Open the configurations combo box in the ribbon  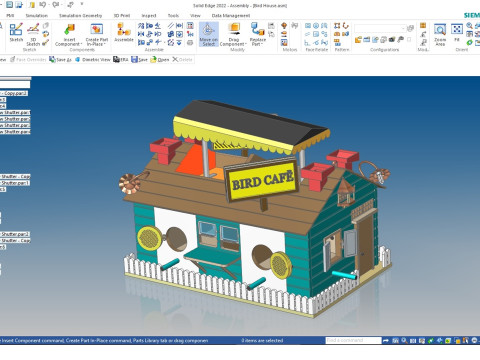coord(380,28)
